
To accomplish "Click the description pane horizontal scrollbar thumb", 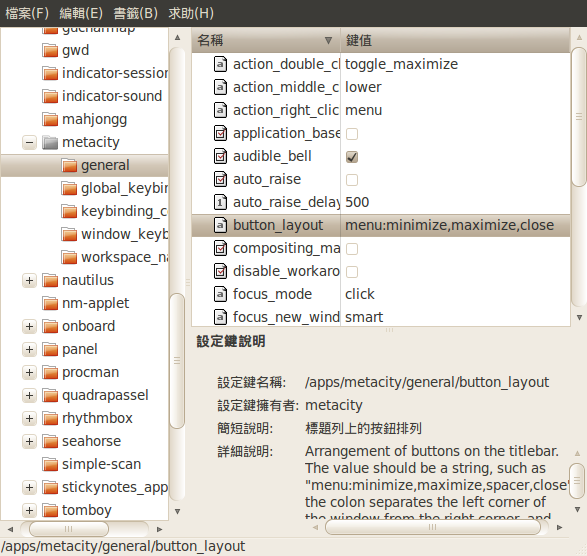I will pos(433,527).
